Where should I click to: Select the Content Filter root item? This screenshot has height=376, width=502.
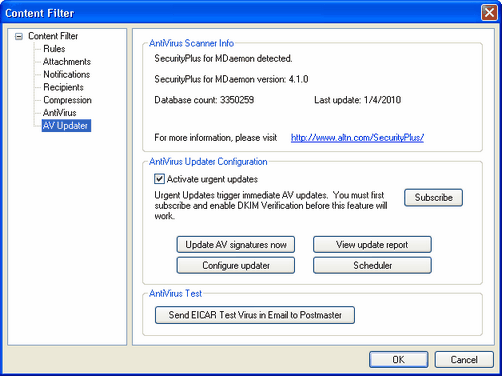[x=53, y=36]
